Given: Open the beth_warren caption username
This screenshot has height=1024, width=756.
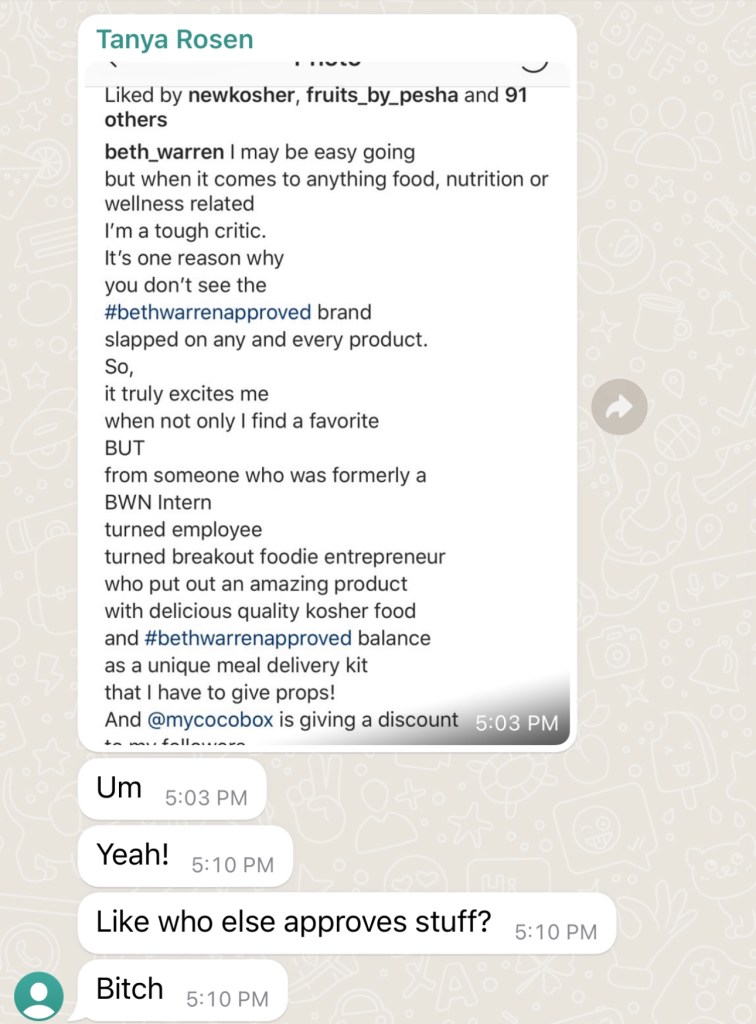Looking at the screenshot, I should coord(165,153).
